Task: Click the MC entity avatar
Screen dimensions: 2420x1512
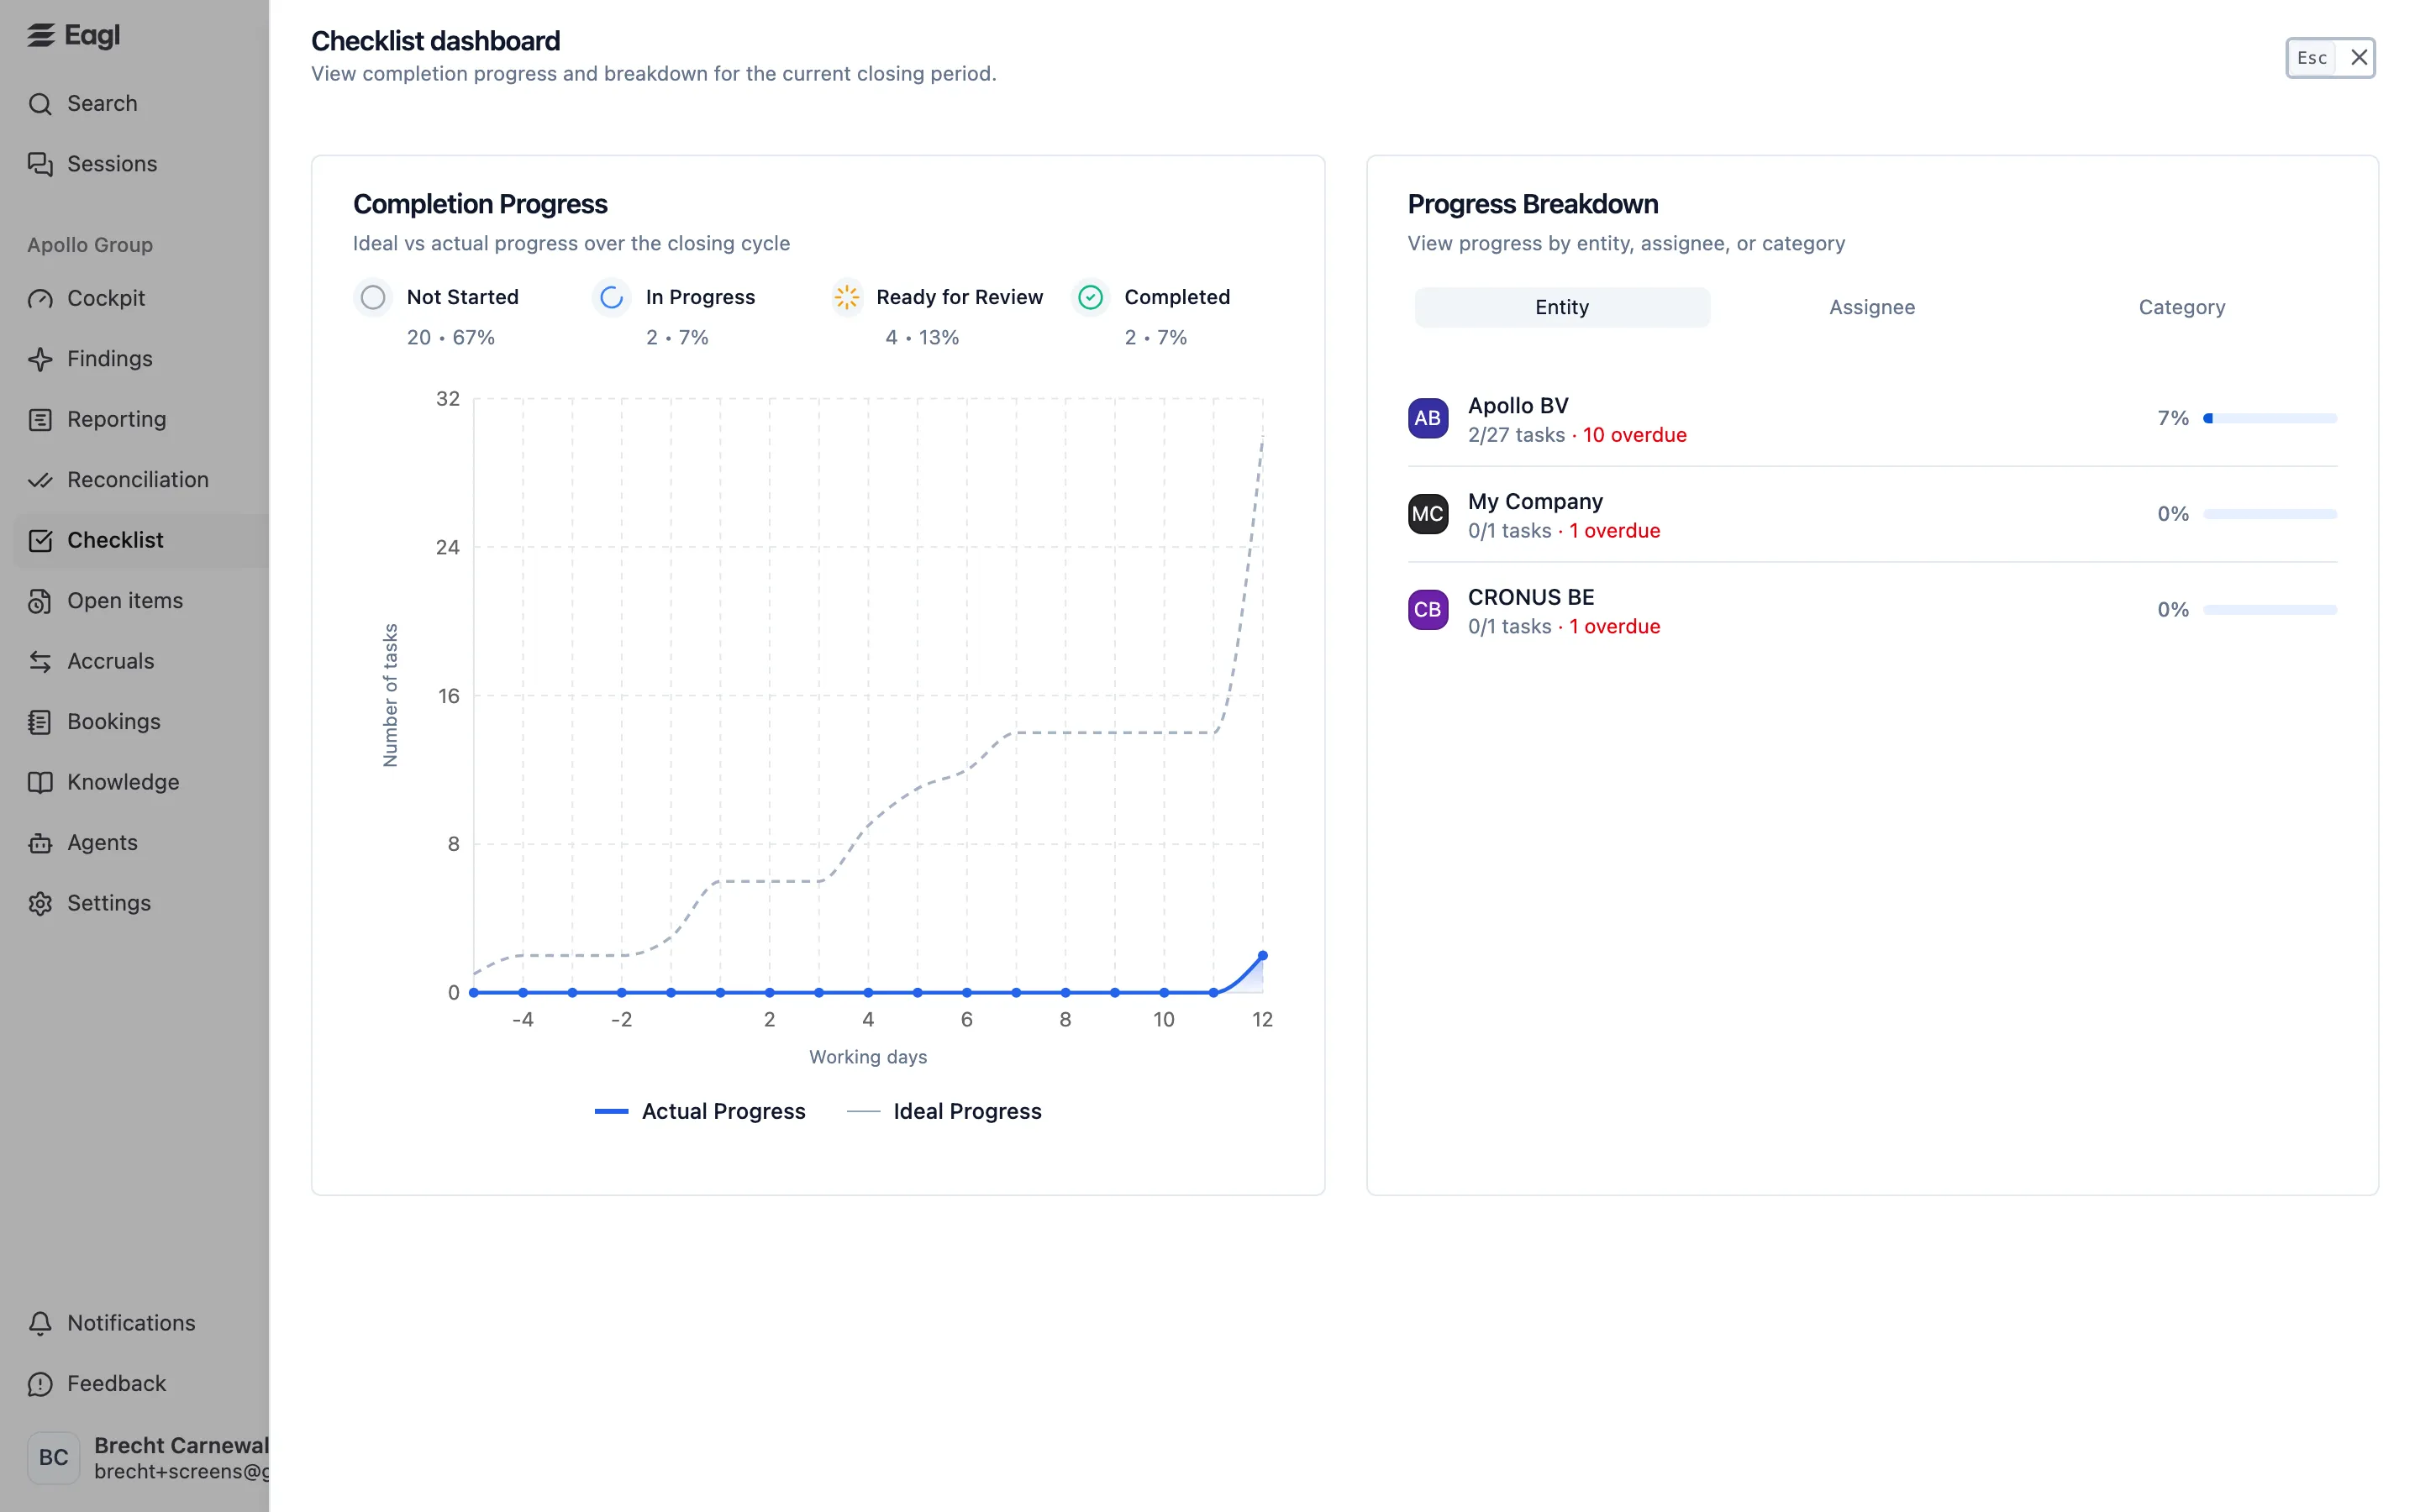Action: [1428, 515]
